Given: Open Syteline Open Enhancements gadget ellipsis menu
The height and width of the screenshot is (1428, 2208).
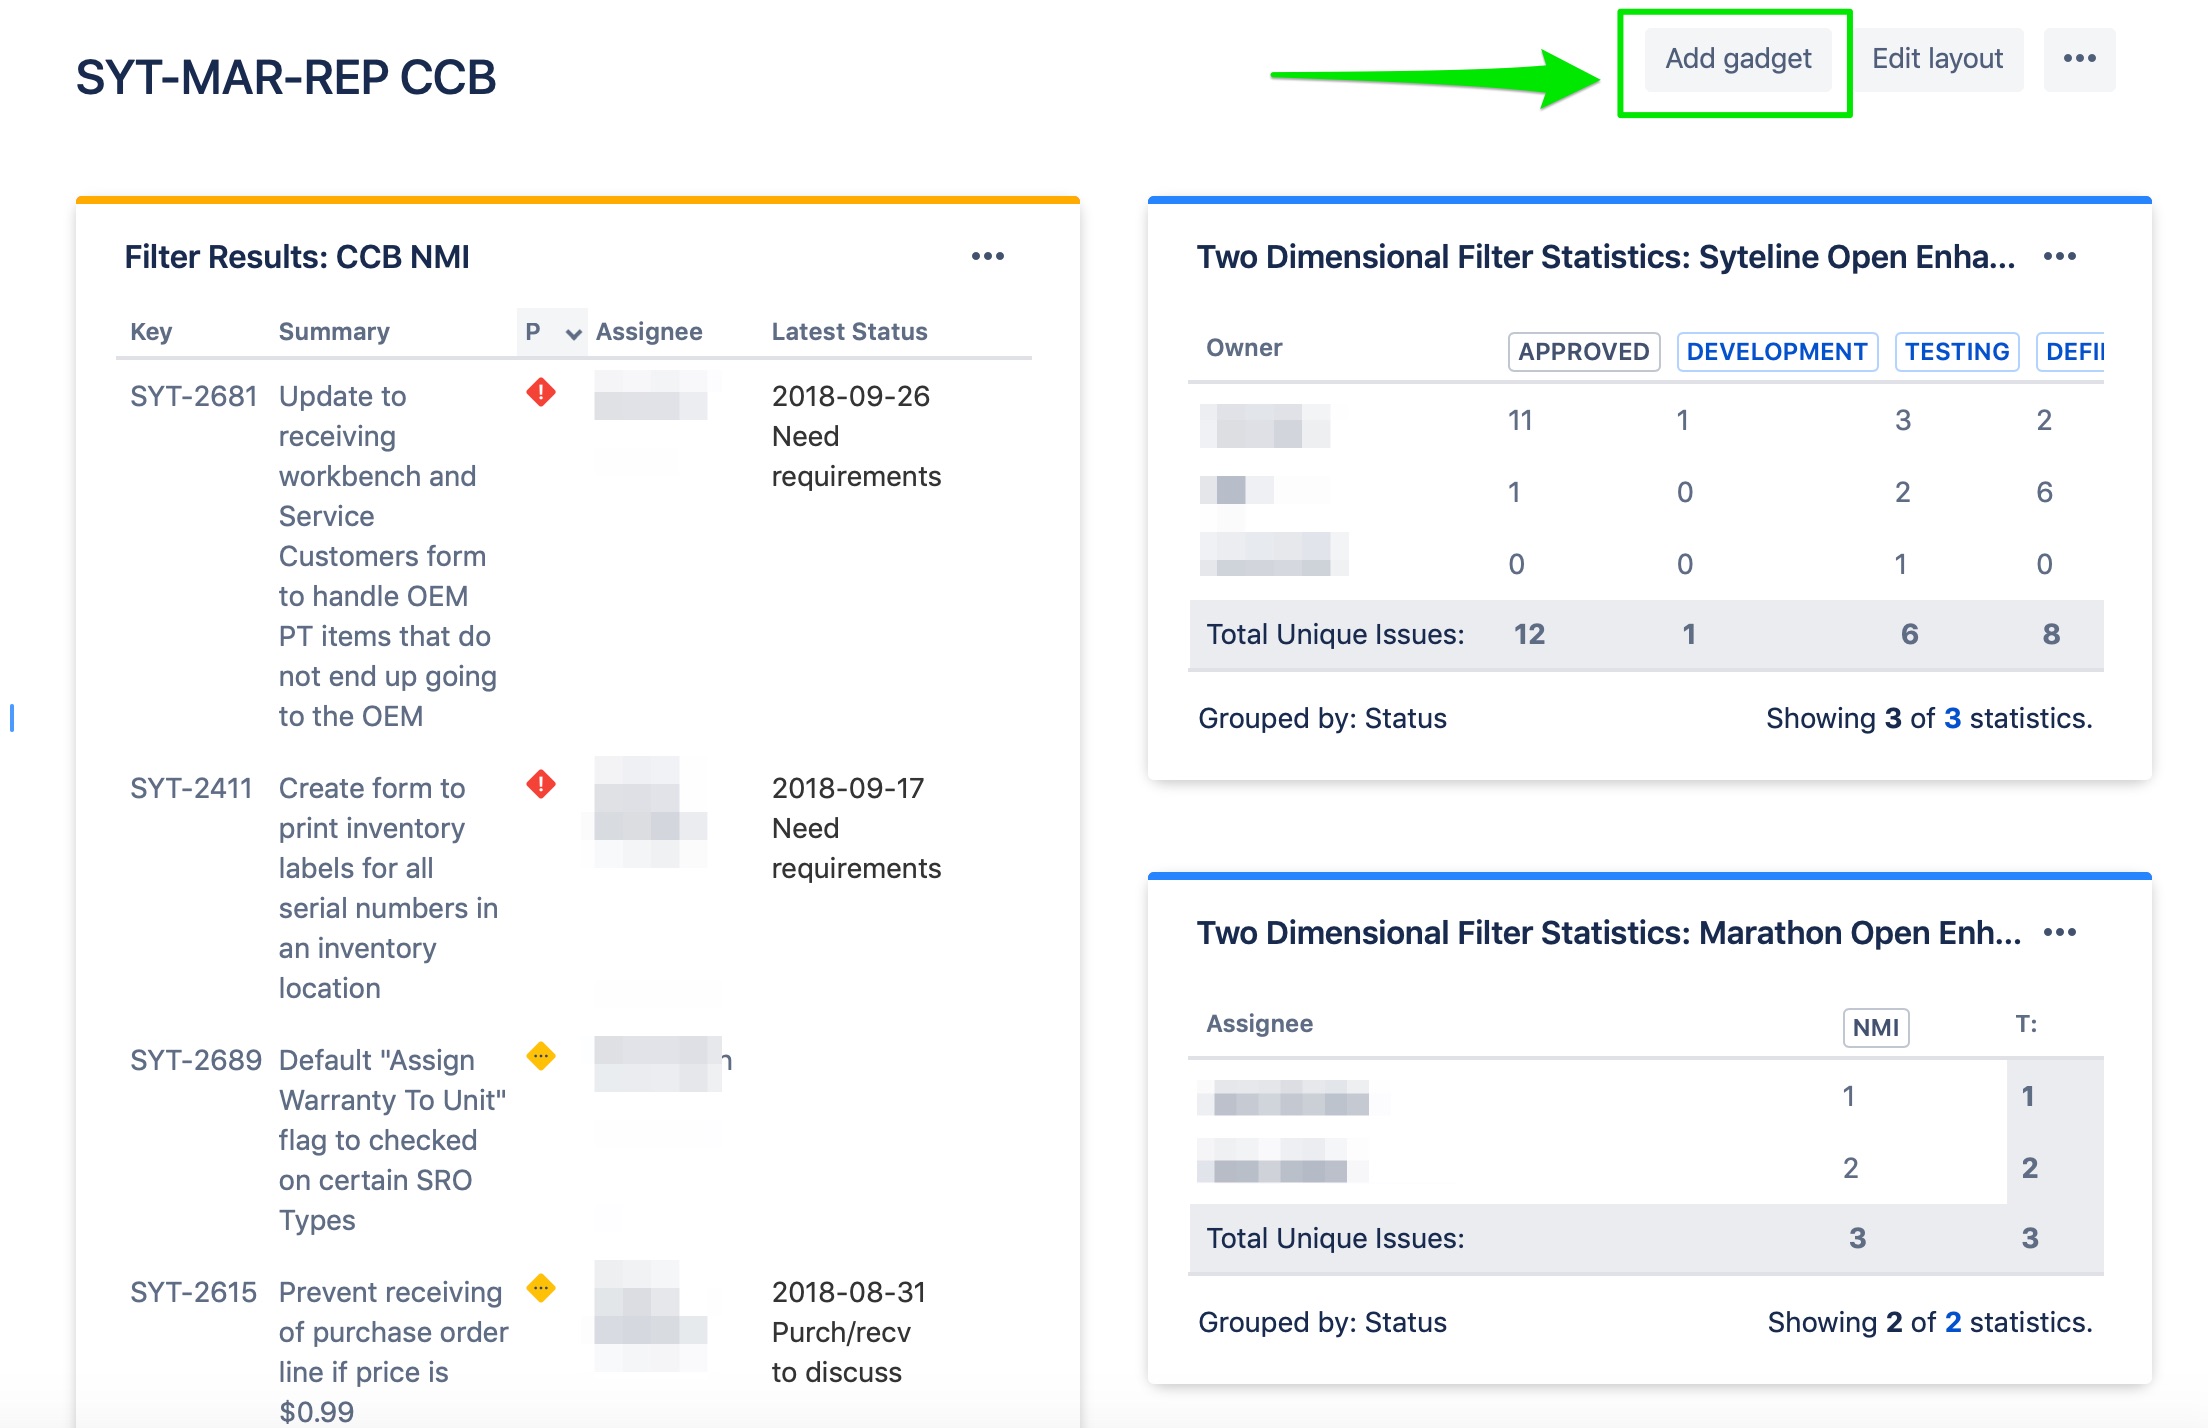Looking at the screenshot, I should click(2059, 257).
